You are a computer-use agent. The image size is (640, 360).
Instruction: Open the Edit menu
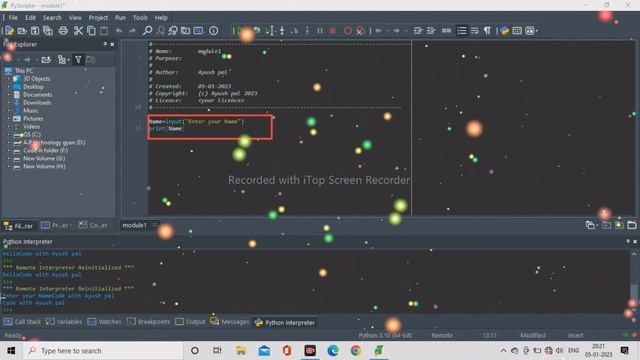pos(30,18)
